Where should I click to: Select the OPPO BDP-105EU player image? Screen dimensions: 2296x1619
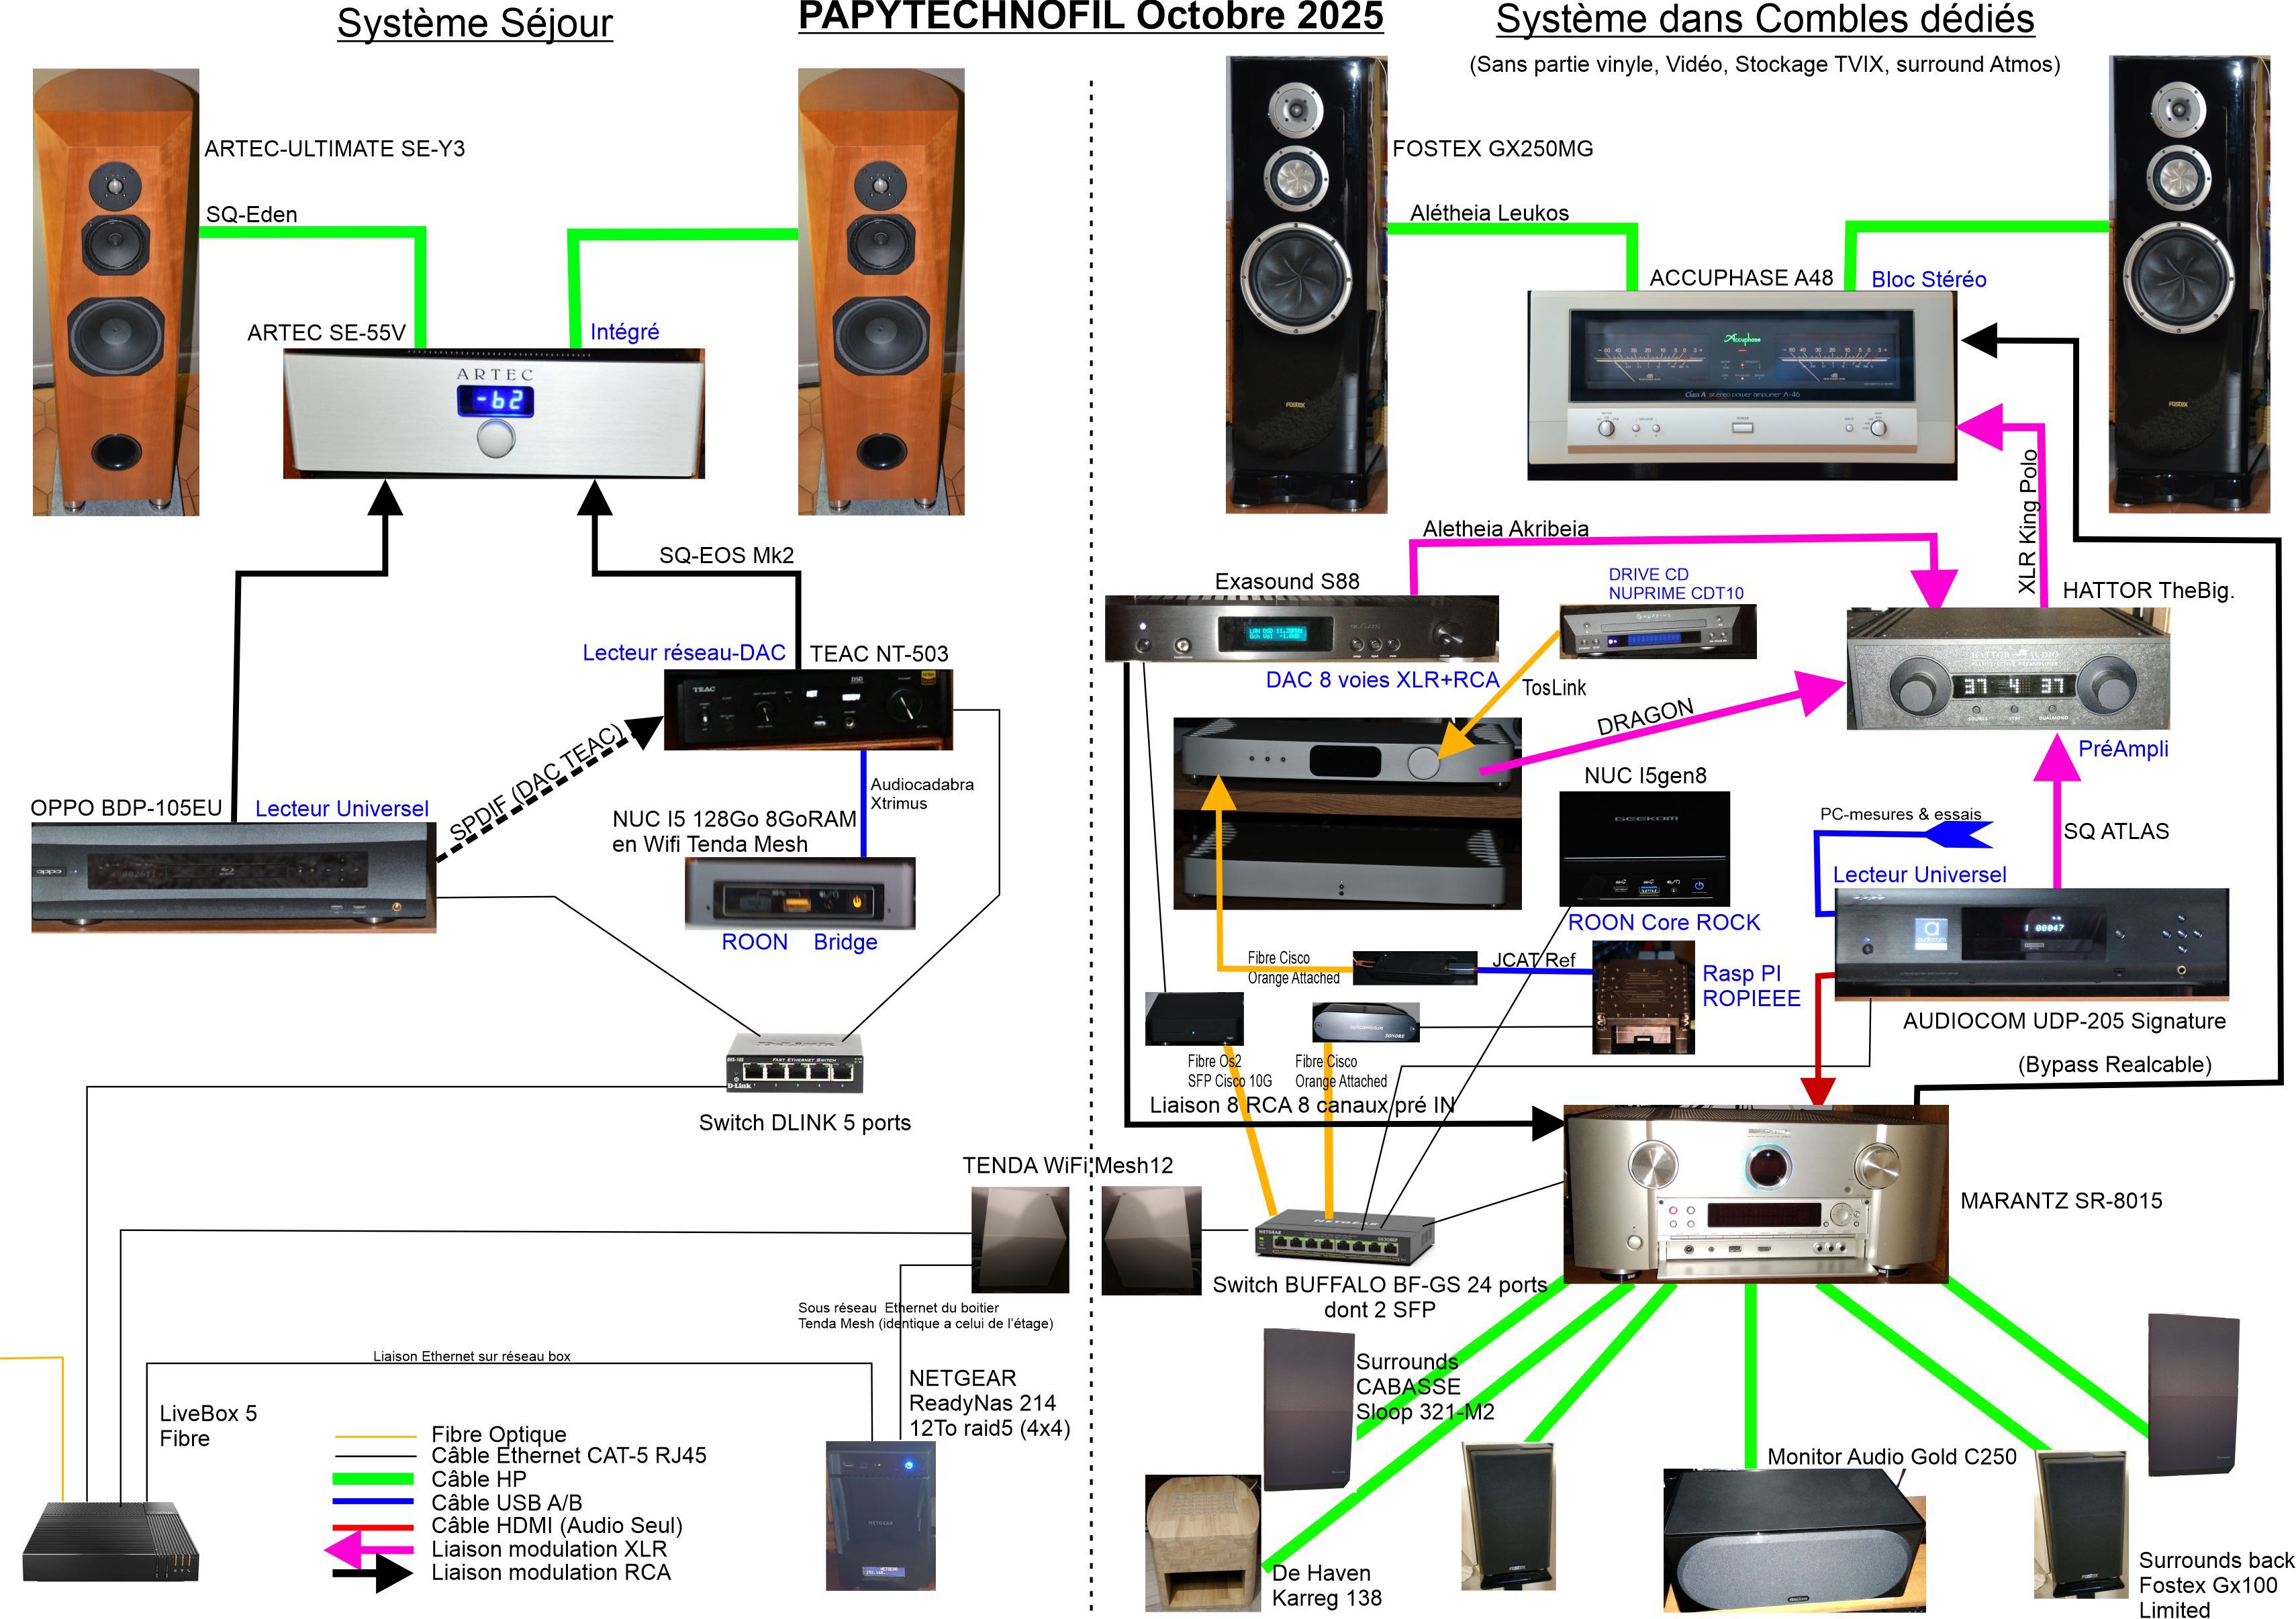[x=233, y=878]
